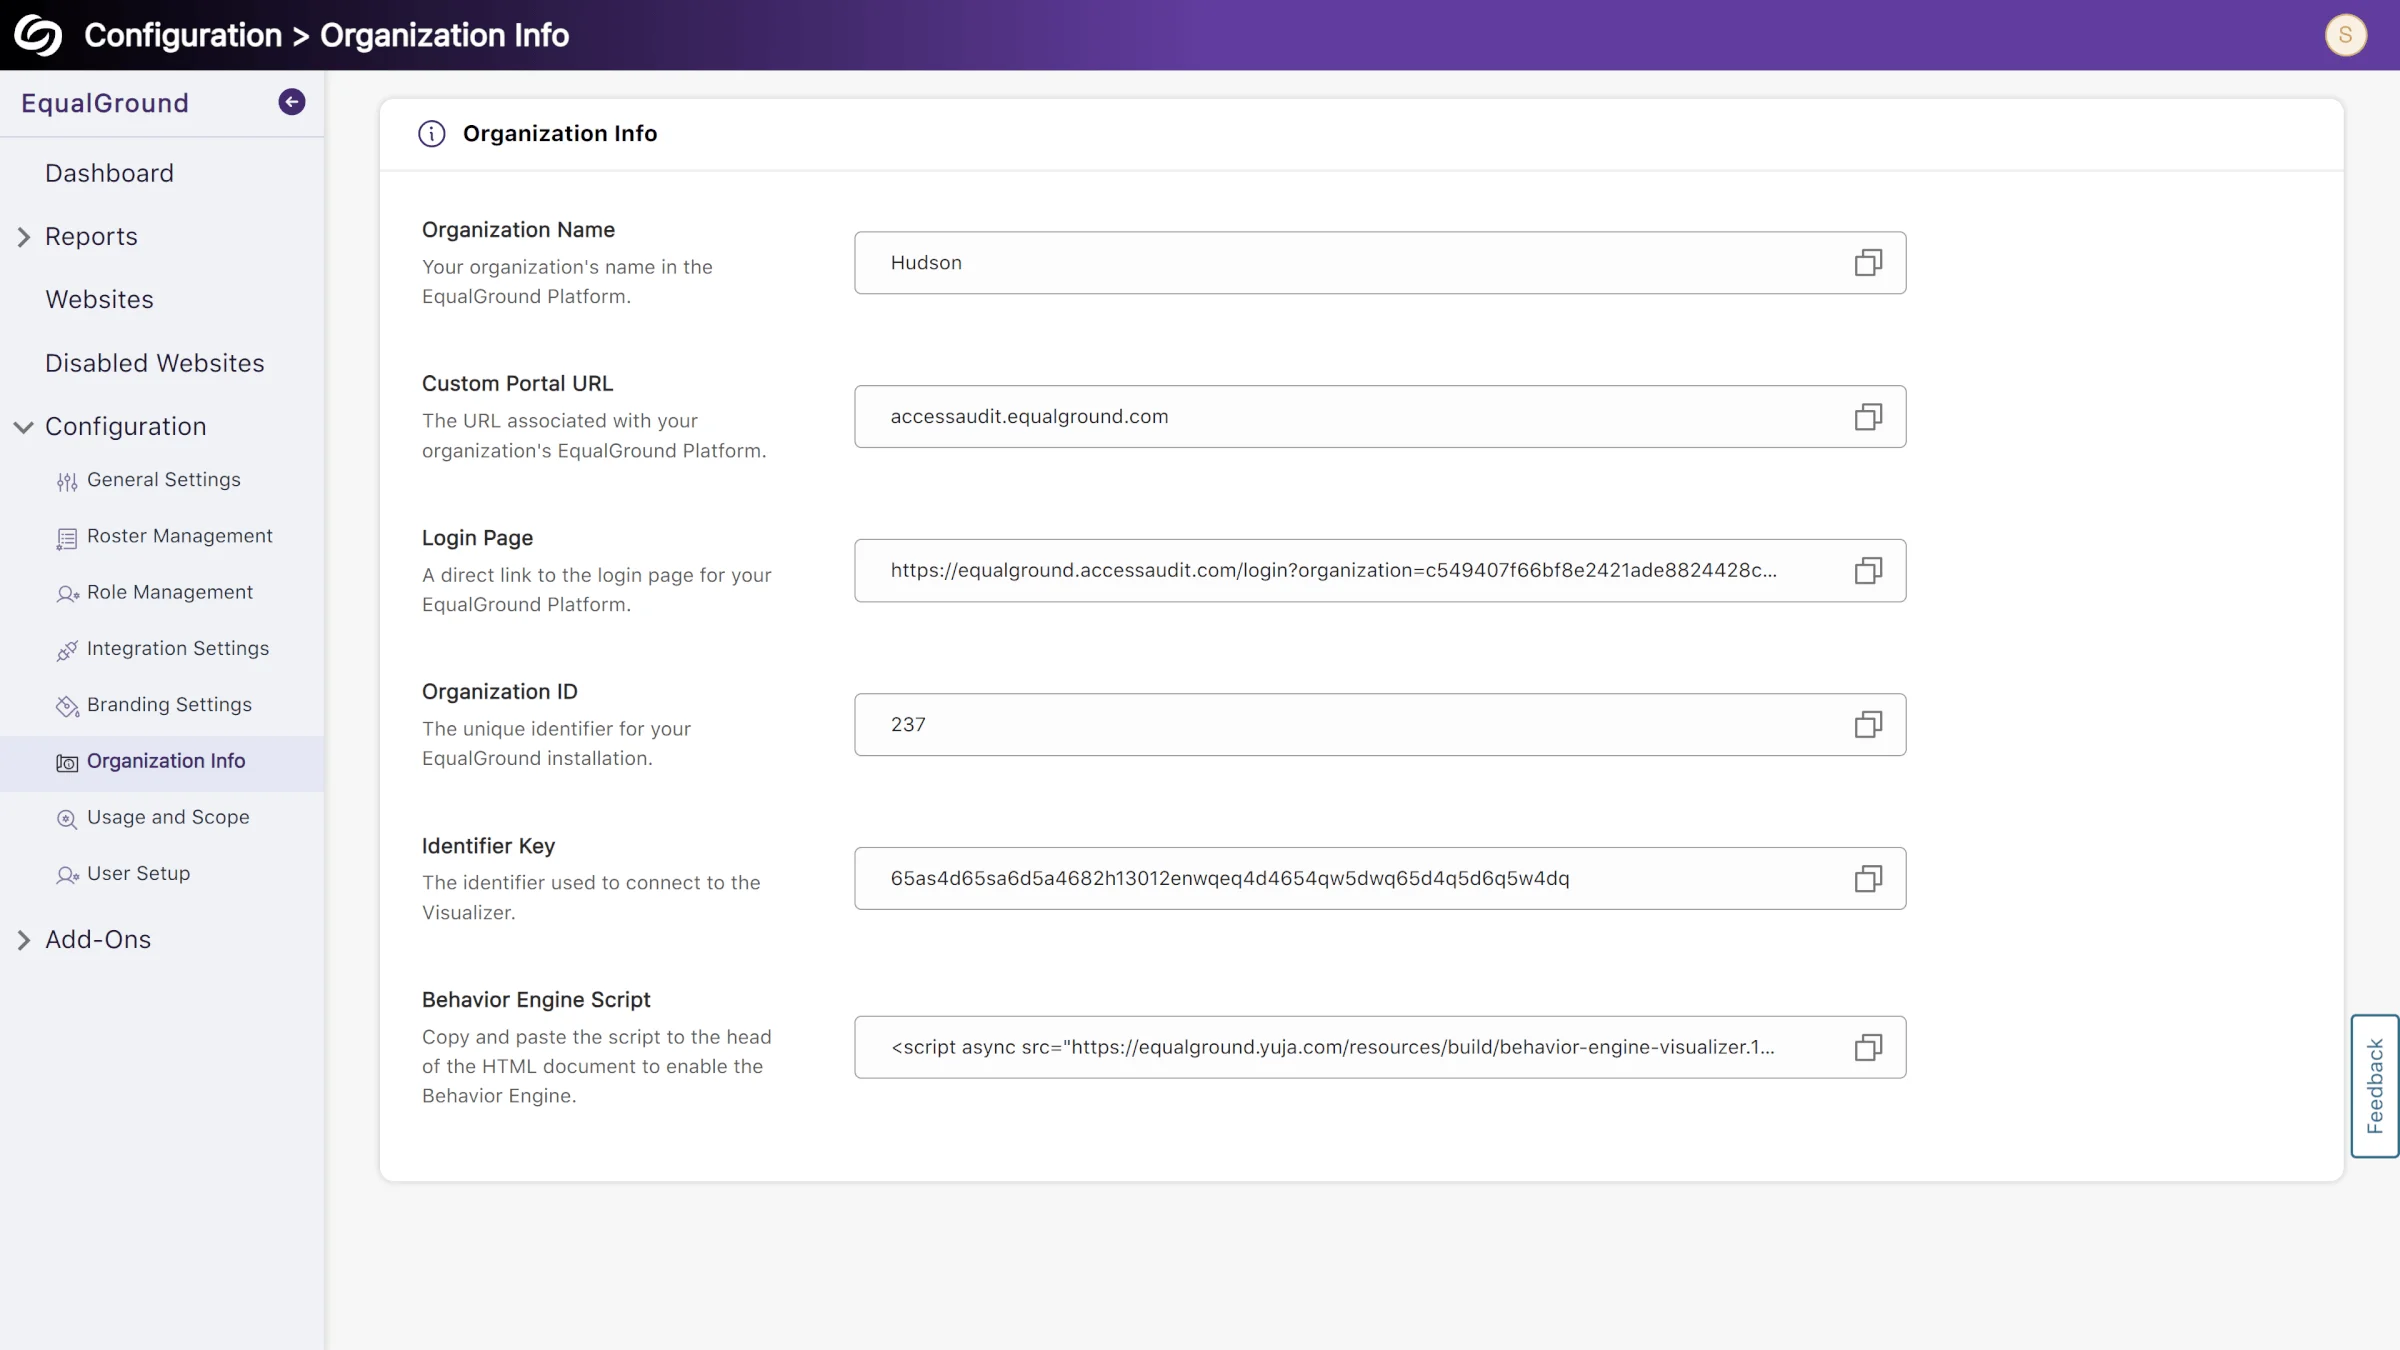Click the Identifier Key value field

[1380, 879]
